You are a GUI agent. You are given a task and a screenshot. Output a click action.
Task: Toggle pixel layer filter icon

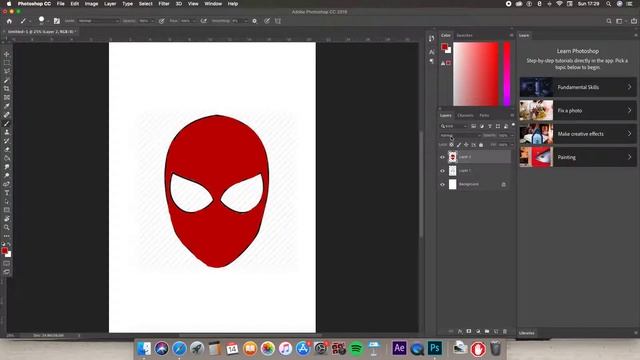(x=473, y=126)
